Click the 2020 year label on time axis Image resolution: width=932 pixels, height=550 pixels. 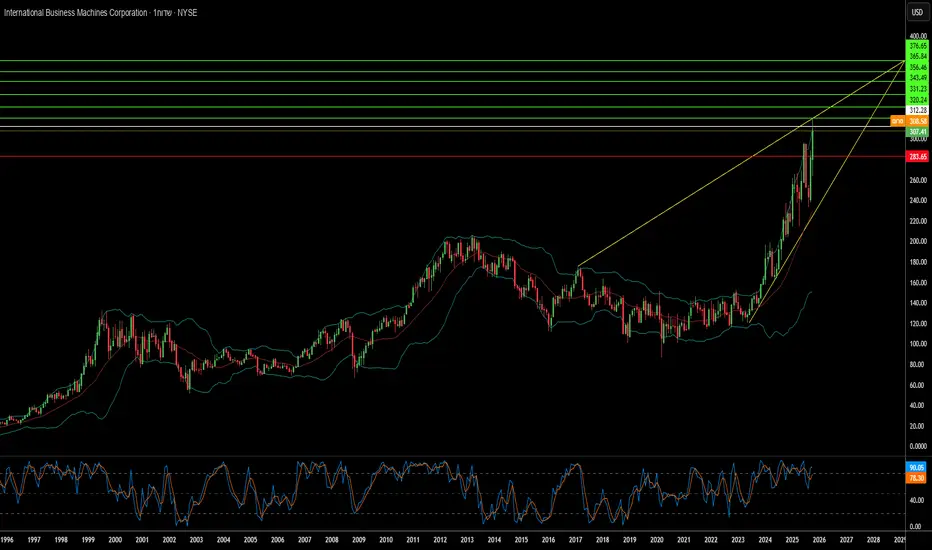tap(655, 540)
